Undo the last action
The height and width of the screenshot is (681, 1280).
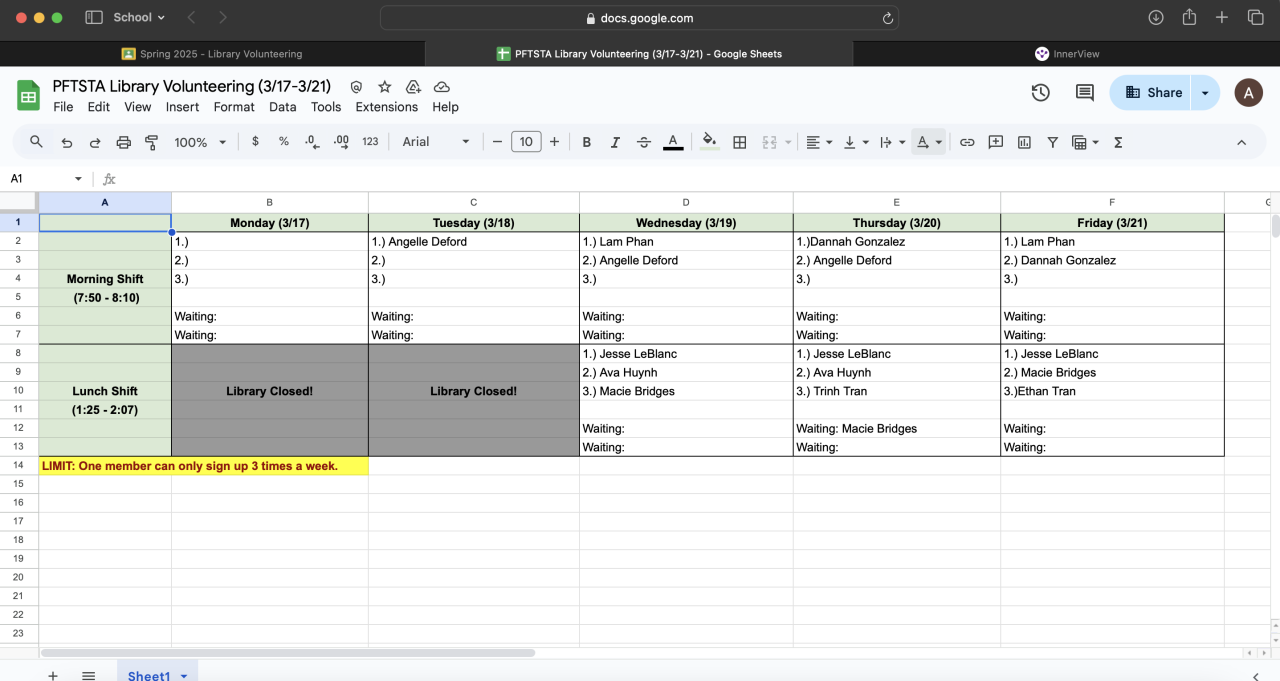click(x=67, y=142)
